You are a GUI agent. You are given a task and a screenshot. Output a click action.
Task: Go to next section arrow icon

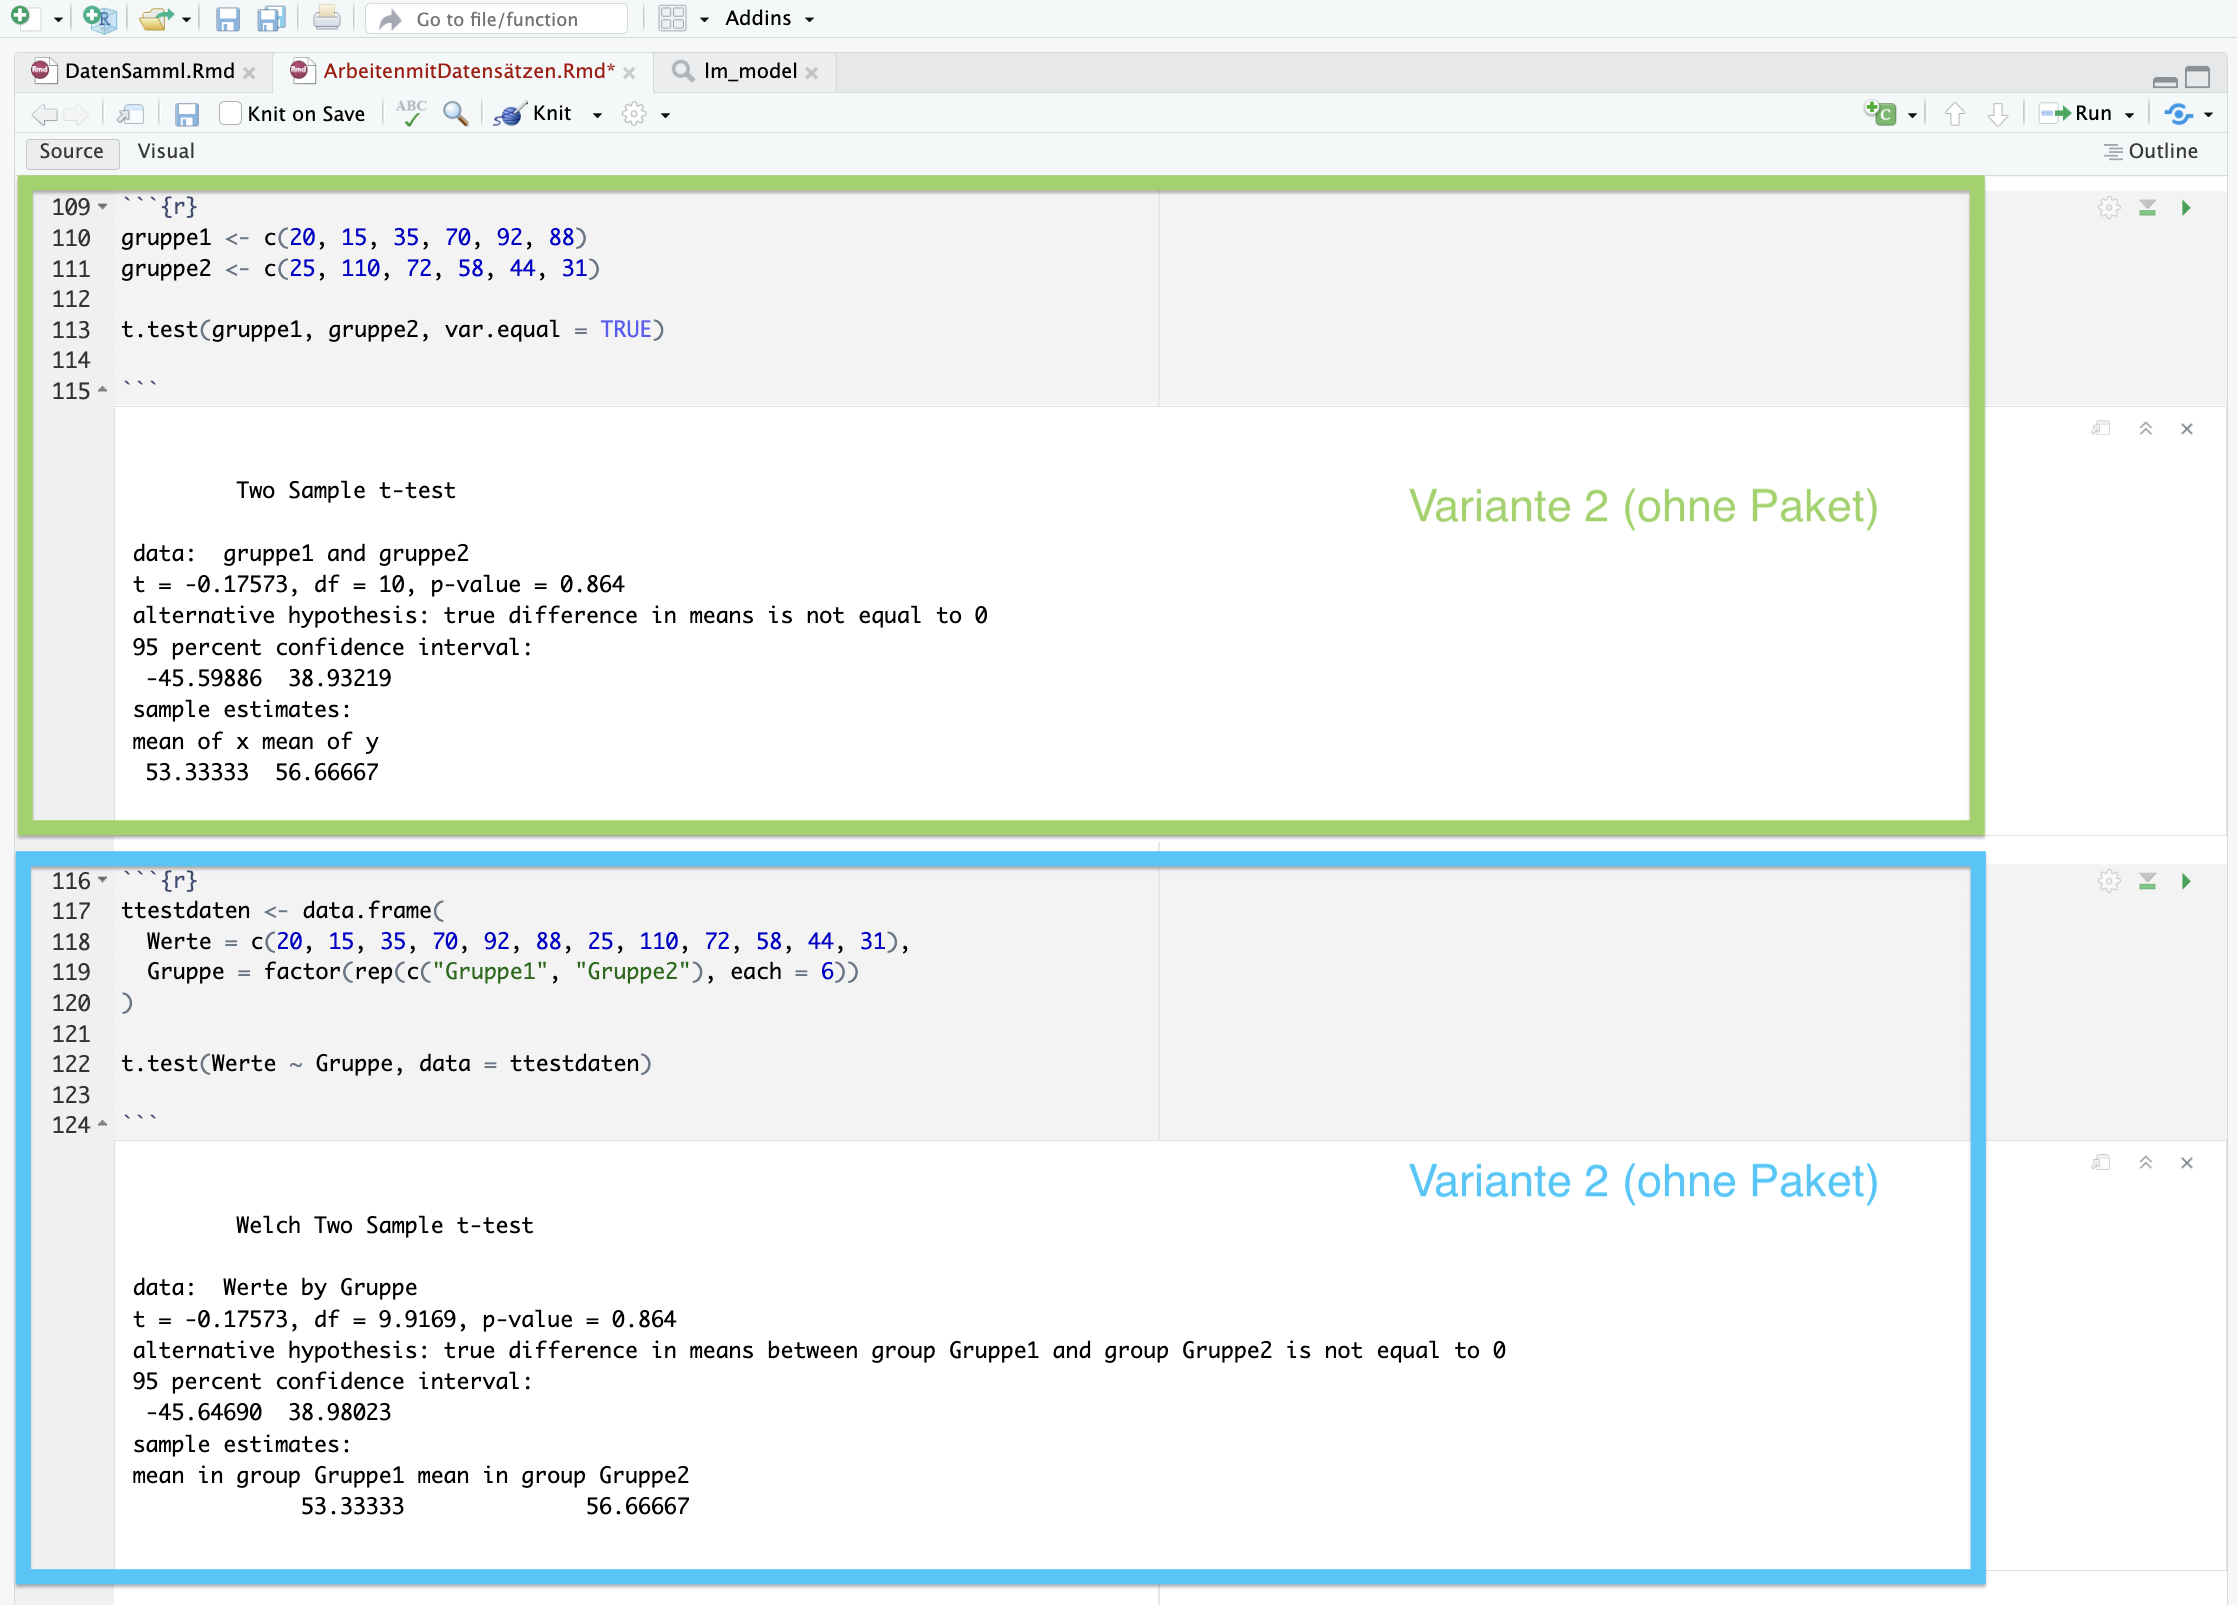click(x=1997, y=114)
